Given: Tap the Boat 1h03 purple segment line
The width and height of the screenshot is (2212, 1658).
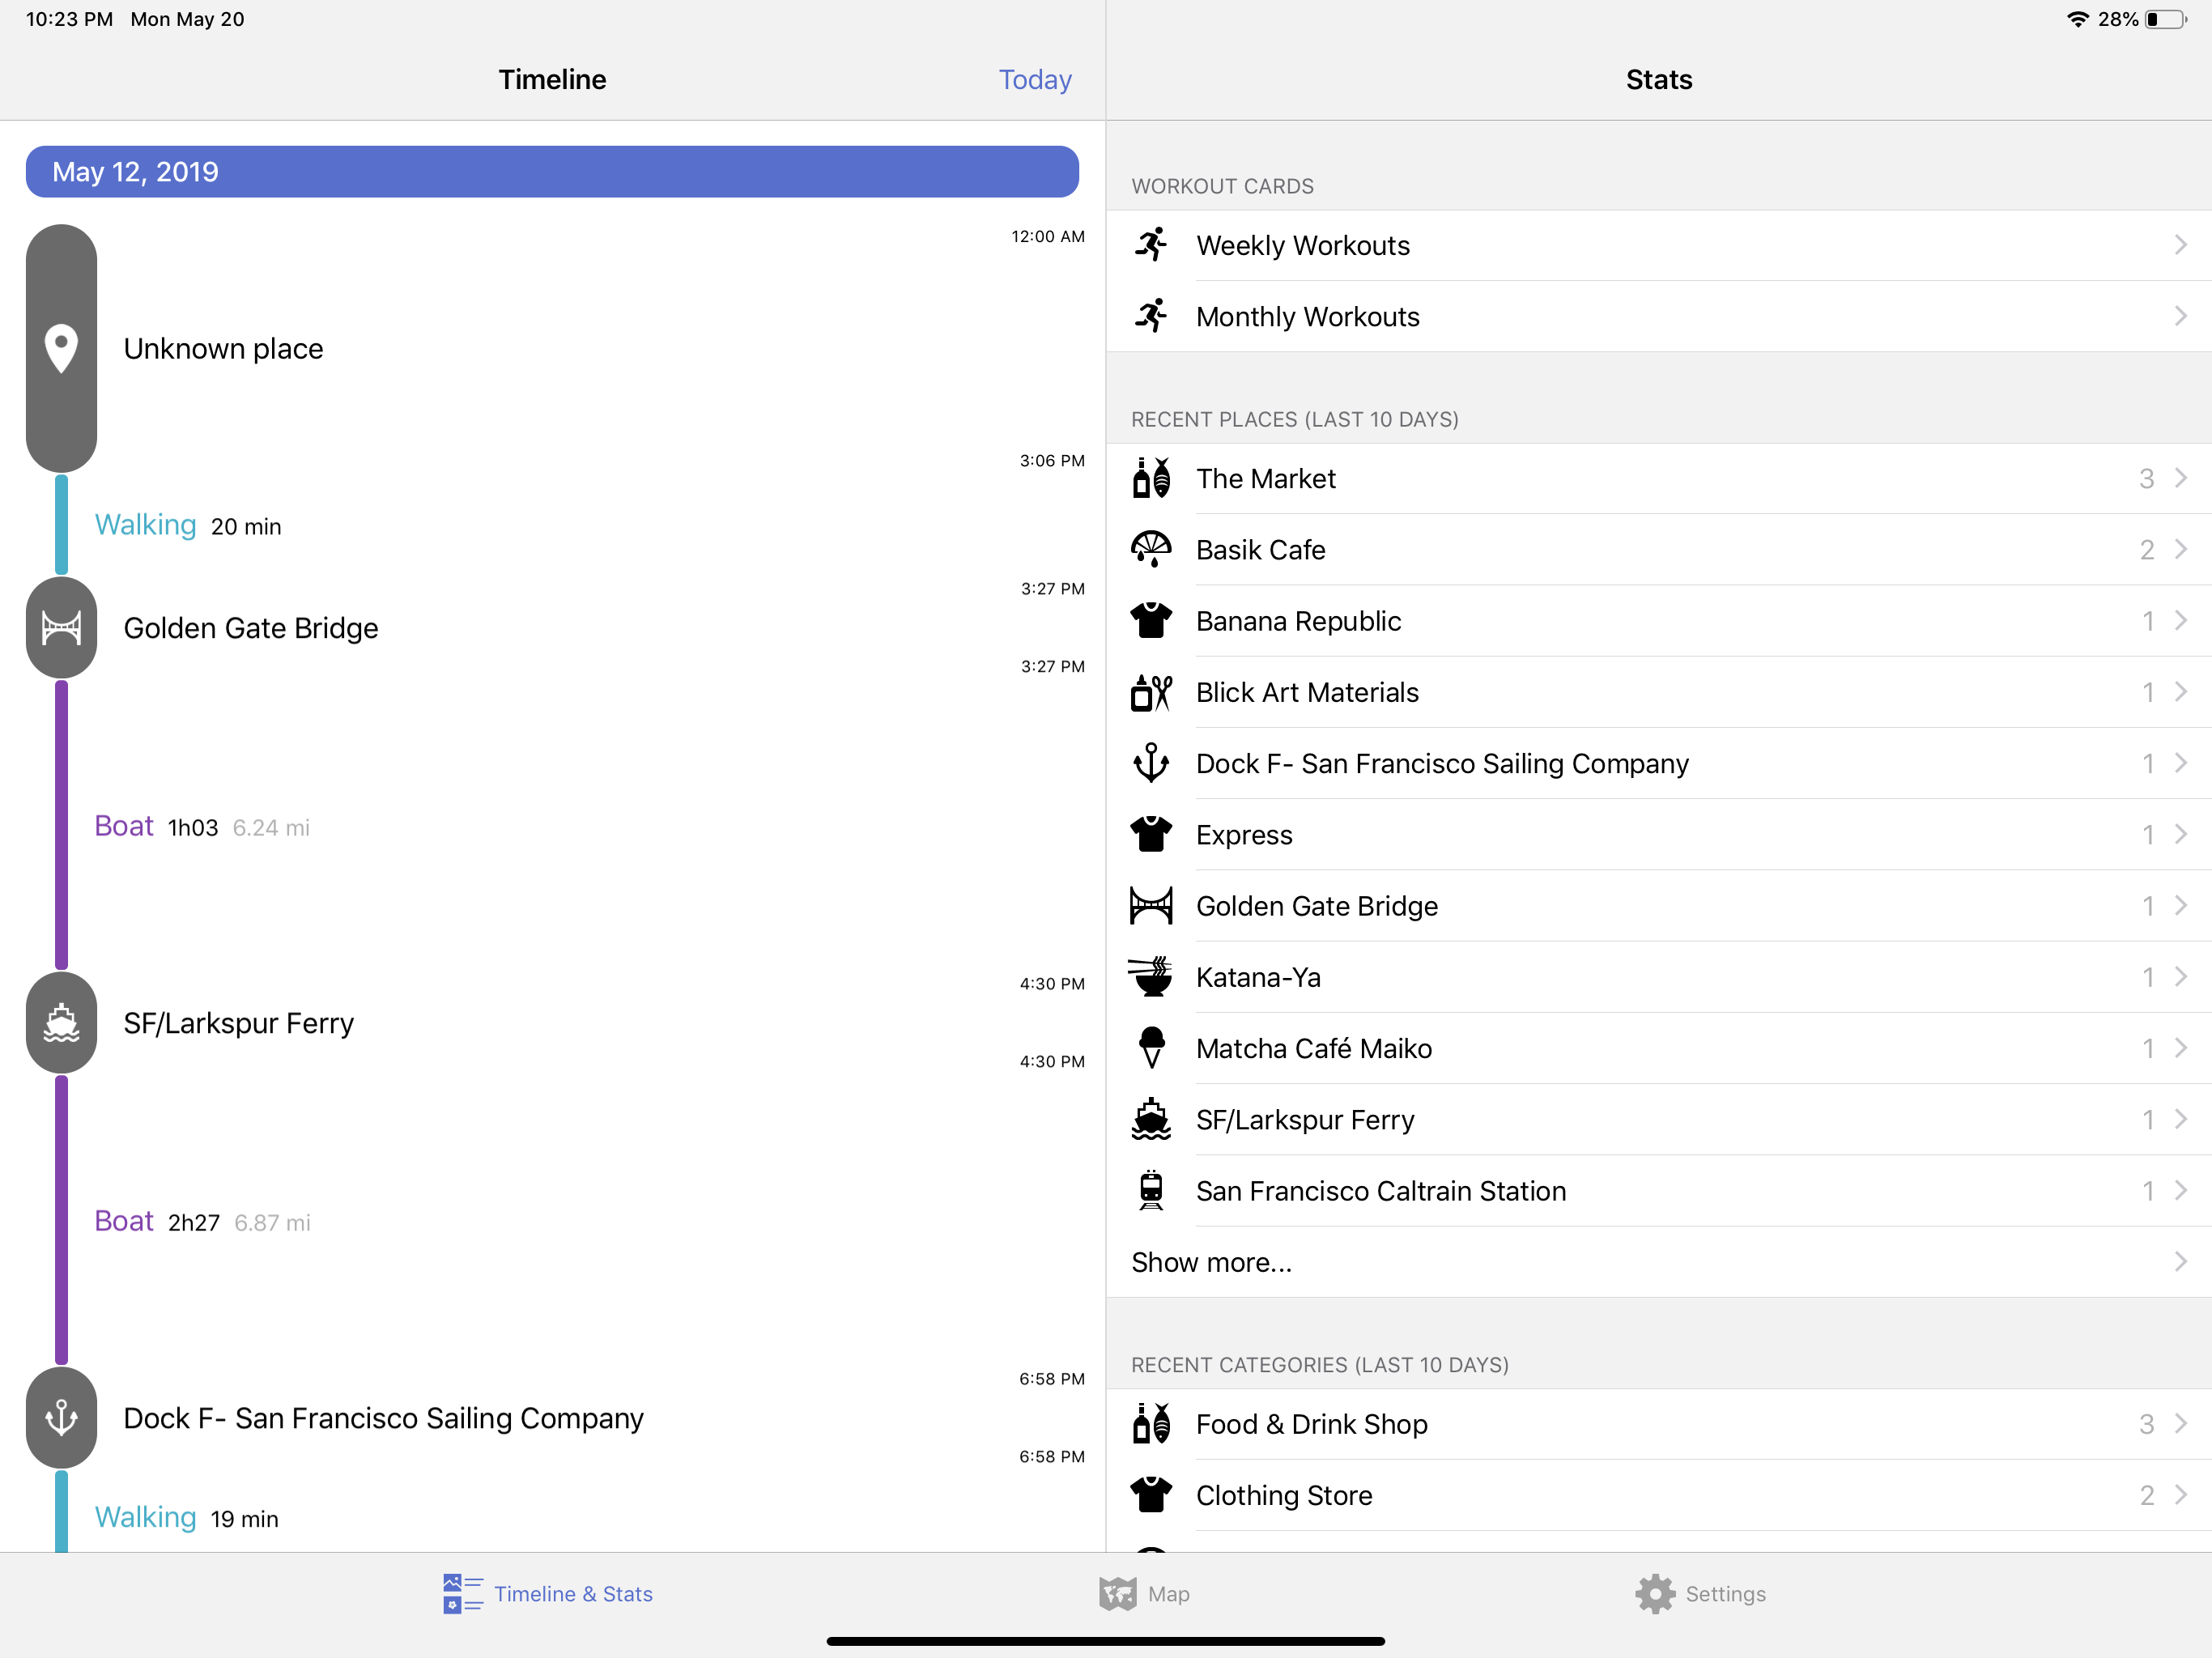Looking at the screenshot, I should (61, 825).
